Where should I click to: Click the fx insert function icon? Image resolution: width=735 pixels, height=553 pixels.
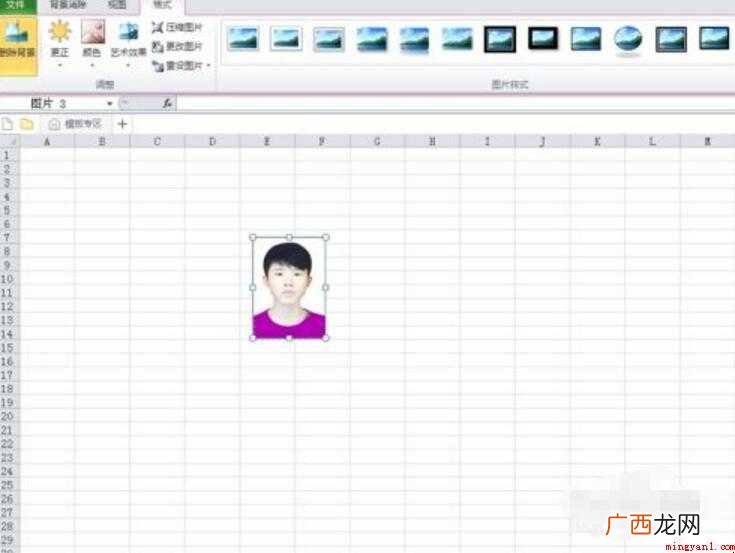pos(167,103)
